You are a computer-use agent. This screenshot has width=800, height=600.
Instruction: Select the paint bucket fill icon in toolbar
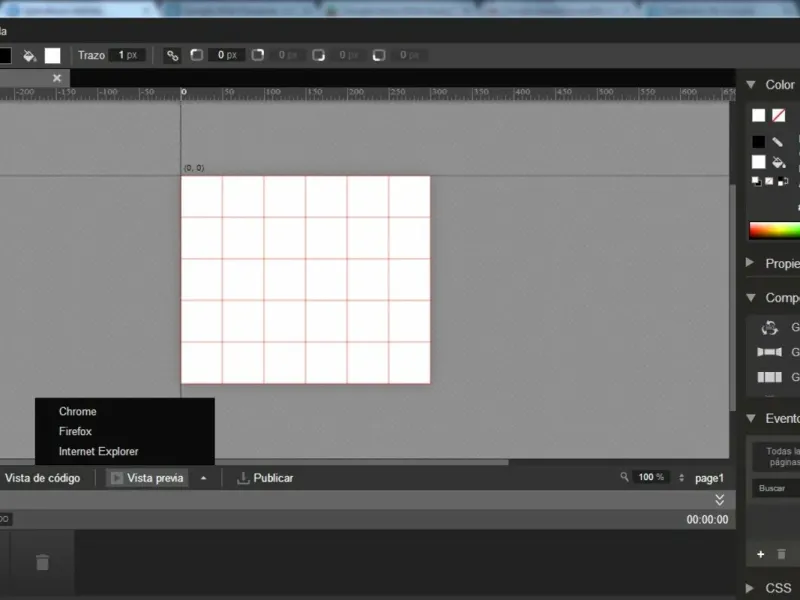pyautogui.click(x=30, y=56)
